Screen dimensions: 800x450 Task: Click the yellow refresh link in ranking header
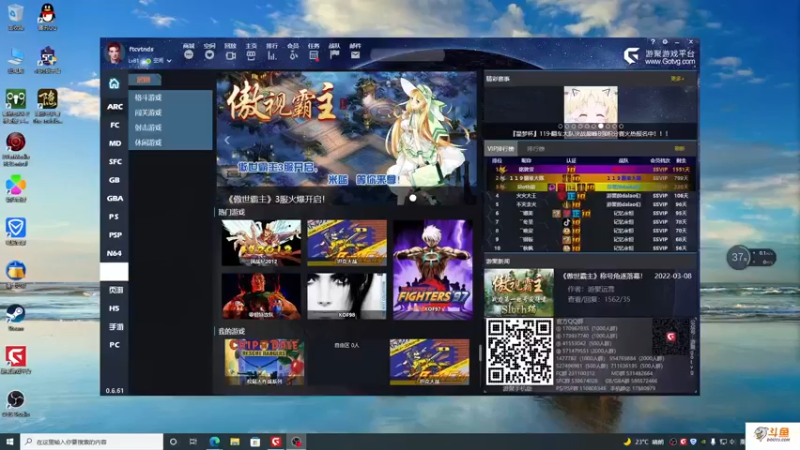coord(679,148)
